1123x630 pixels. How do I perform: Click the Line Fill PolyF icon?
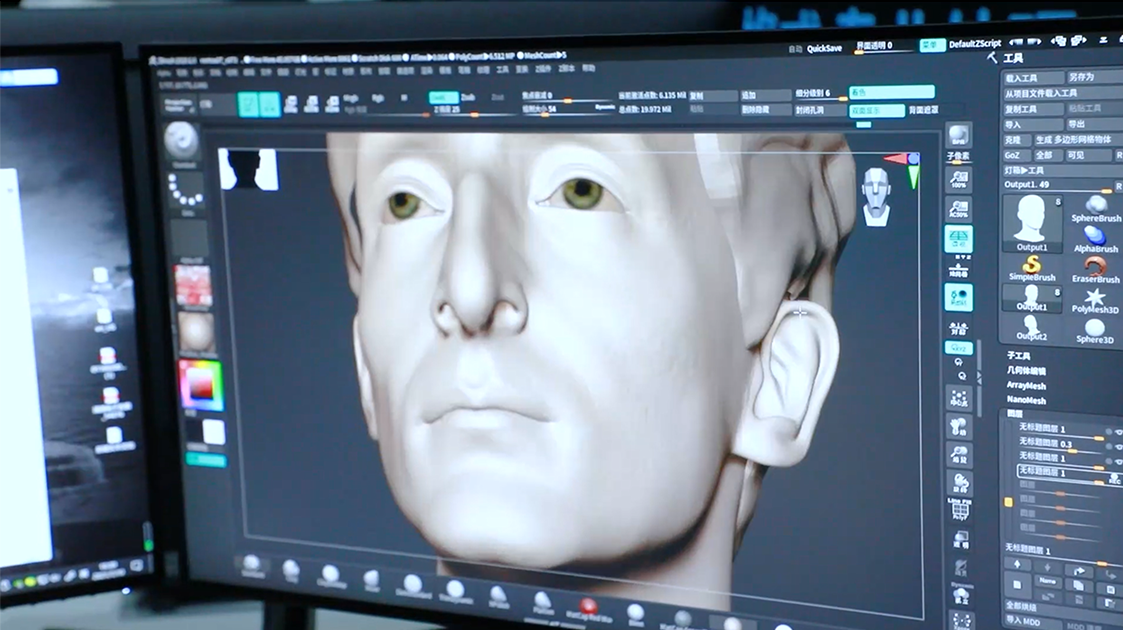pyautogui.click(x=960, y=508)
